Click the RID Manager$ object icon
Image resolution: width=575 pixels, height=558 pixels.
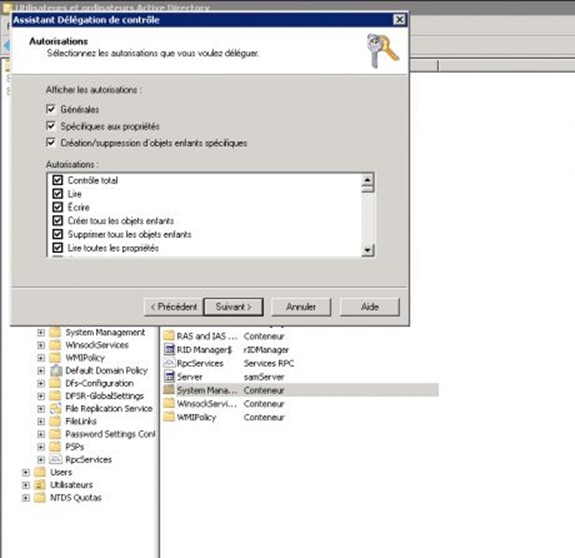[x=169, y=349]
